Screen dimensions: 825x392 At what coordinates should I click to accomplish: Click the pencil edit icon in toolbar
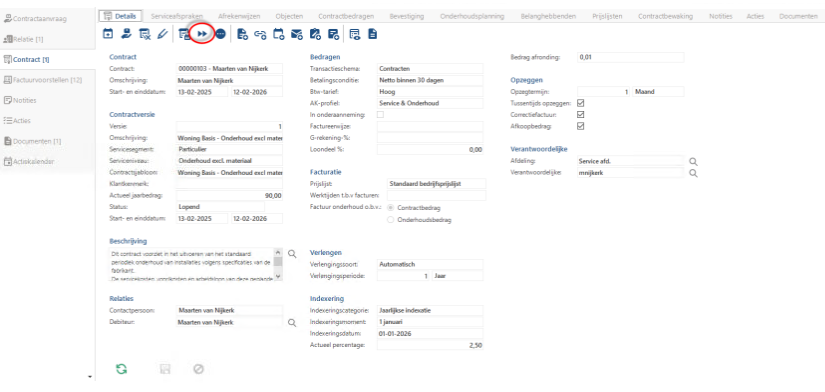(x=162, y=34)
